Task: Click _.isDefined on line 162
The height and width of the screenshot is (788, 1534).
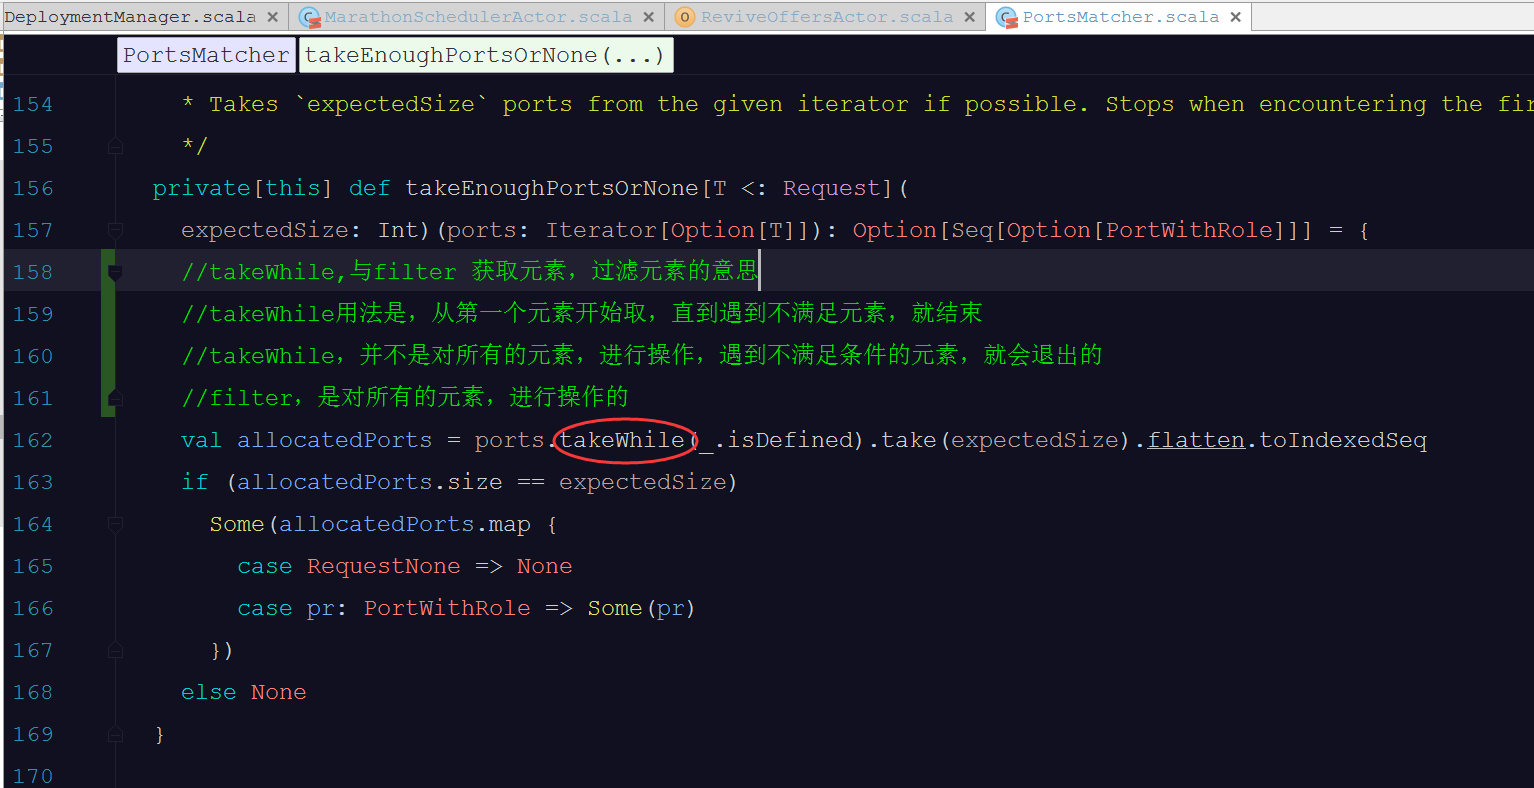Action: (775, 440)
